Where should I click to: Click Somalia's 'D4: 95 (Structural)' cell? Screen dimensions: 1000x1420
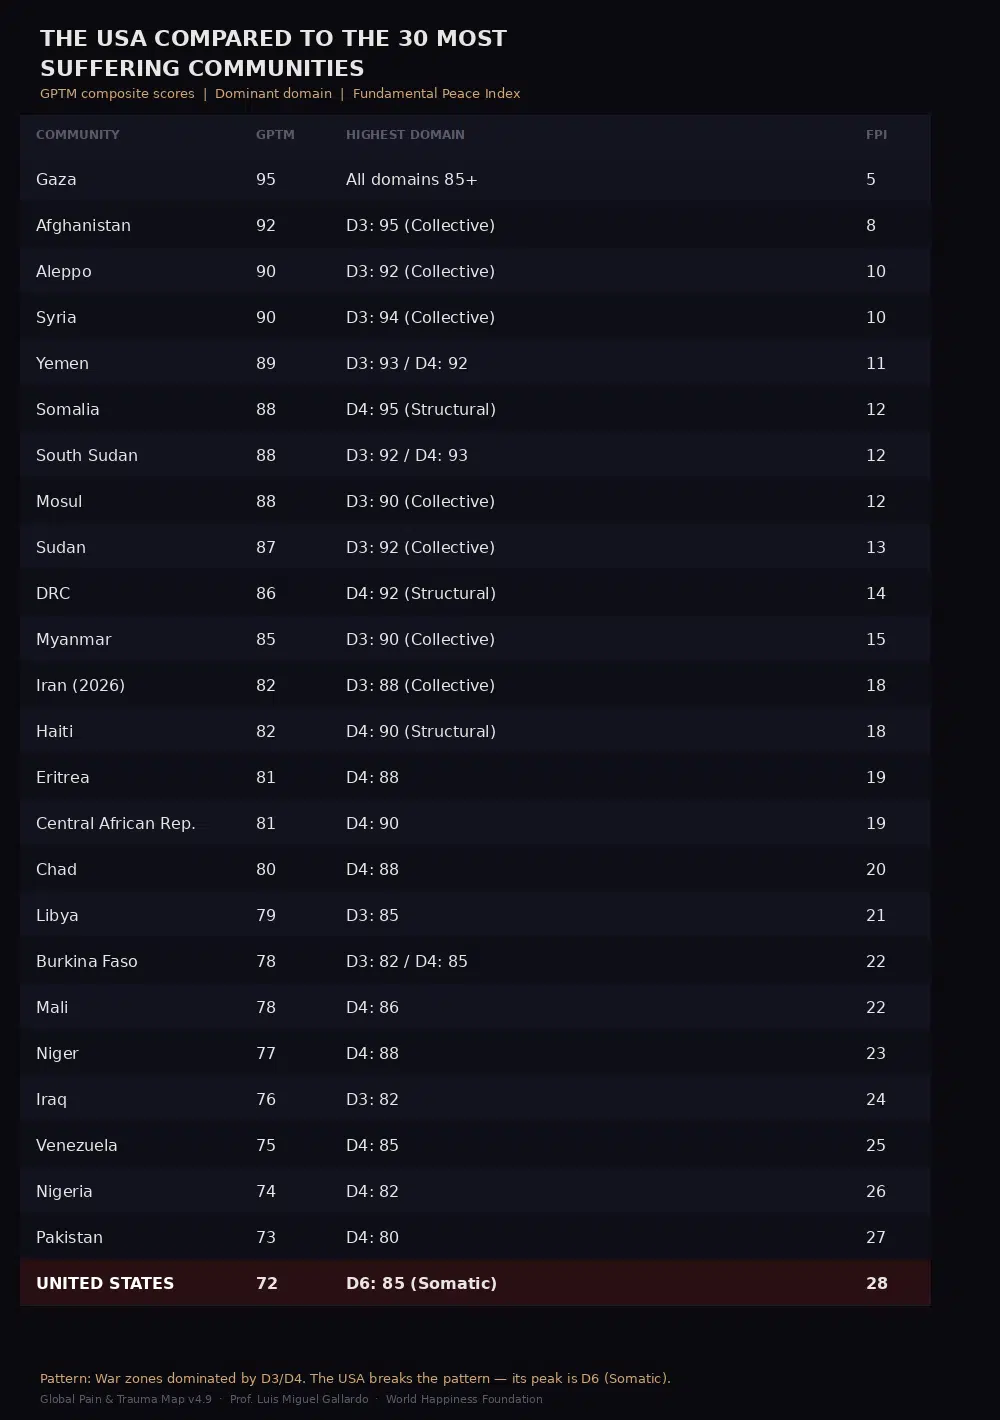pyautogui.click(x=420, y=410)
